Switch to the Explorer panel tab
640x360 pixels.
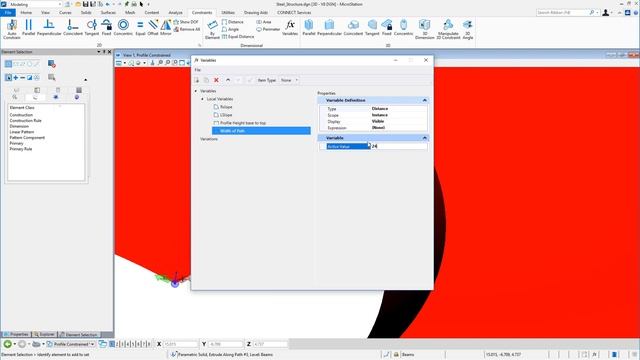44,334
